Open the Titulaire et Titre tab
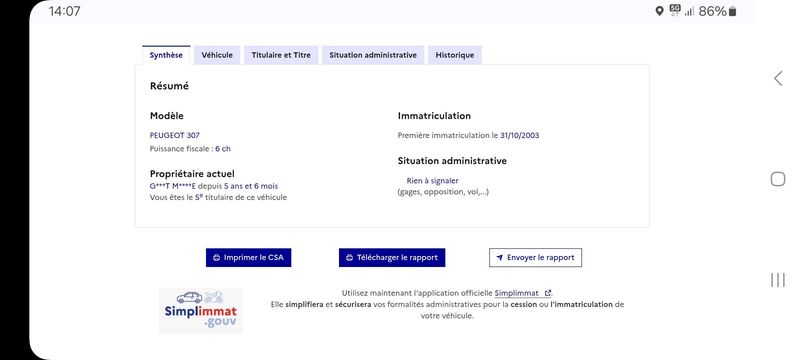Screen dimensions: 800x360 coord(281,55)
